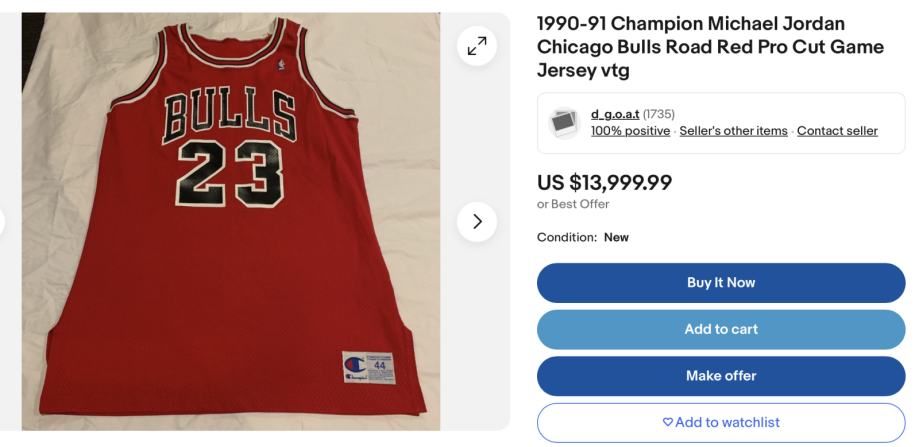The width and height of the screenshot is (919, 447).
Task: Click the Make offer button
Action: [720, 376]
